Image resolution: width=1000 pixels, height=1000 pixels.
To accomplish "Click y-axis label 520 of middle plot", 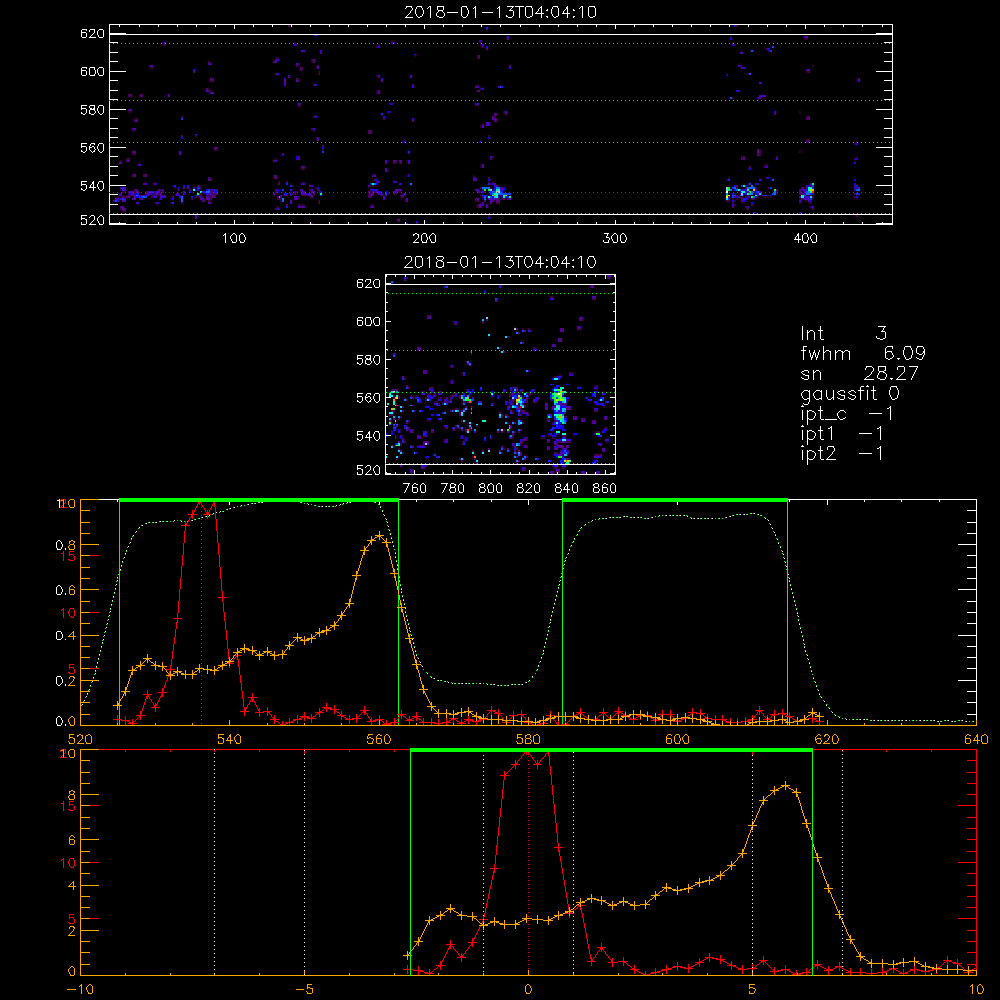I will coord(368,470).
